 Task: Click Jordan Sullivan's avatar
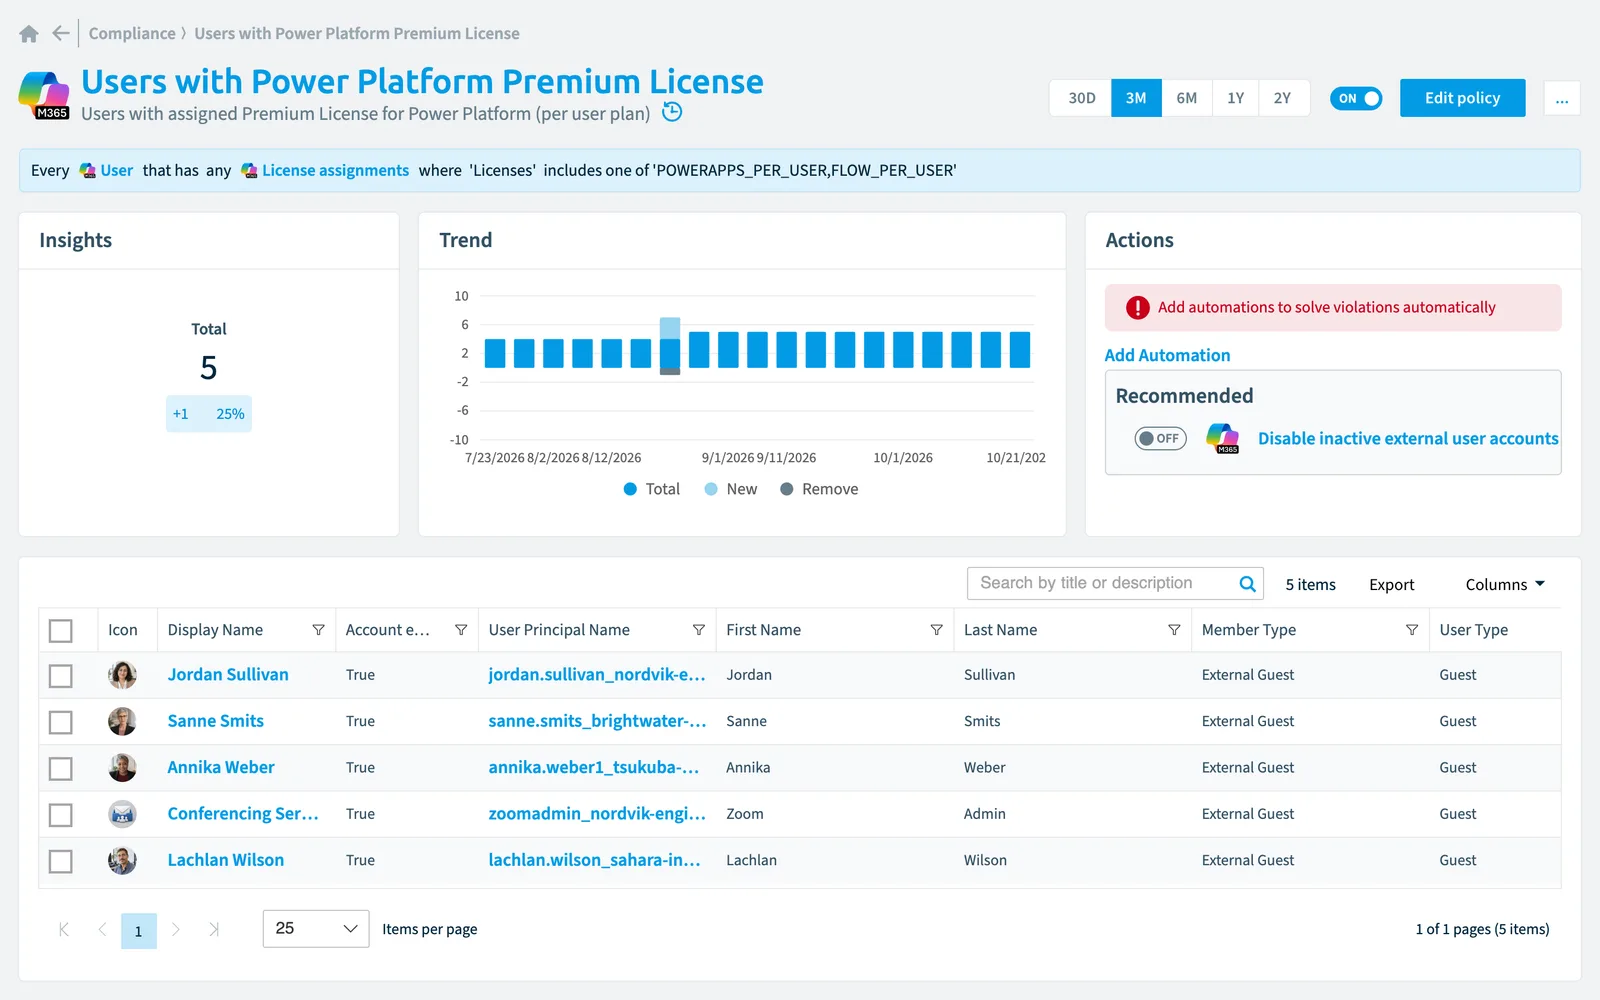click(122, 675)
